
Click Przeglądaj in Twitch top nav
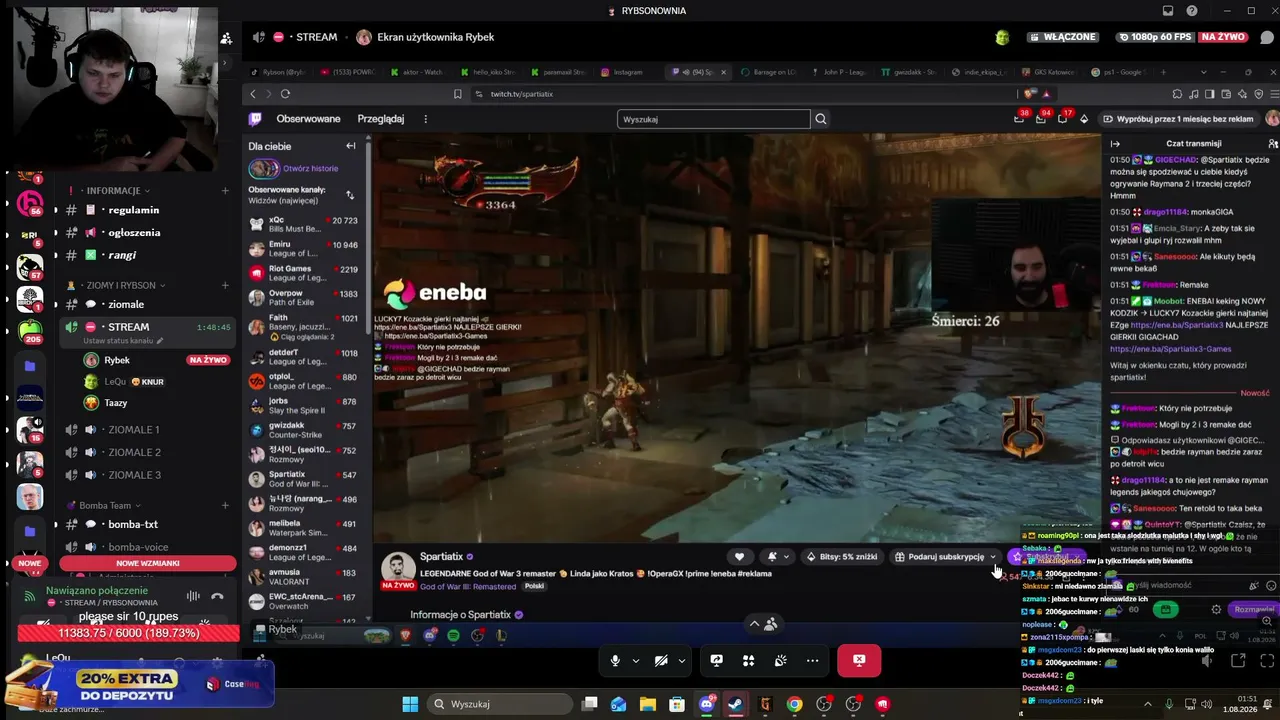click(381, 119)
